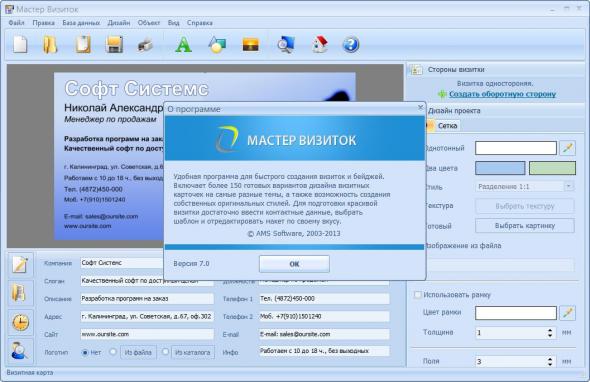Viewport: 590px width, 382px height.
Task: Click the blue Два цвета color swatch
Action: [x=500, y=168]
